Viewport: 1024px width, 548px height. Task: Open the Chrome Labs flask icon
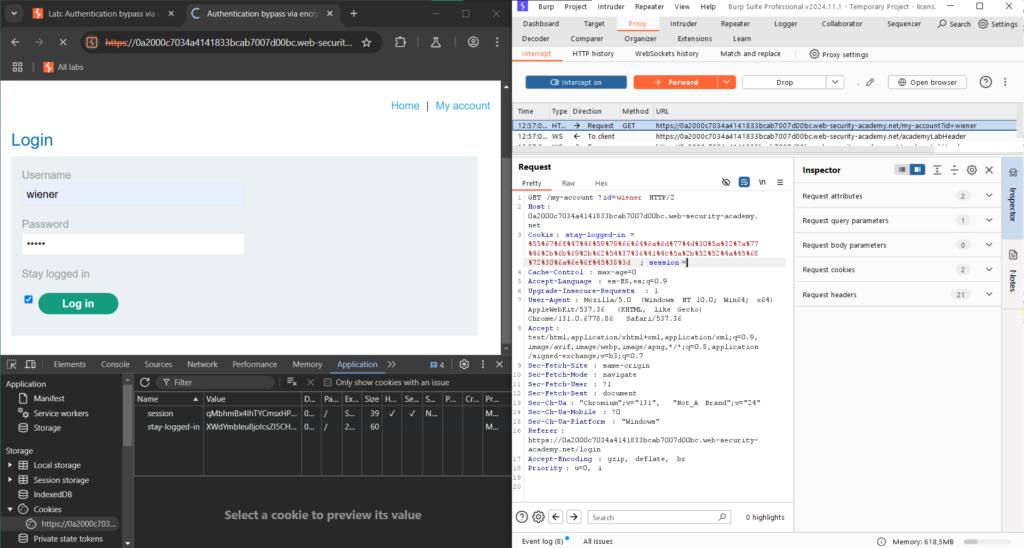coord(436,42)
